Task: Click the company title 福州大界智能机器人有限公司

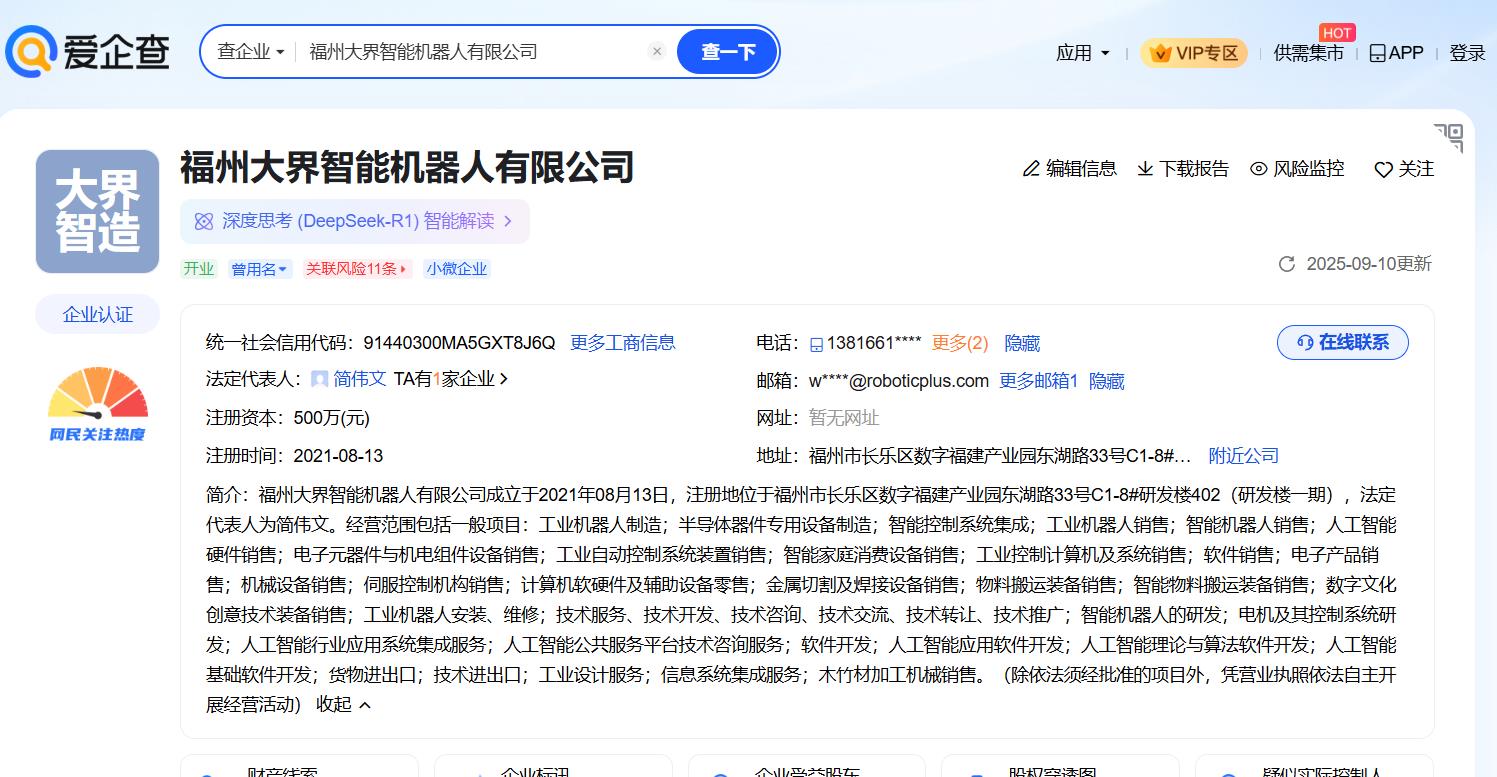Action: click(x=408, y=167)
